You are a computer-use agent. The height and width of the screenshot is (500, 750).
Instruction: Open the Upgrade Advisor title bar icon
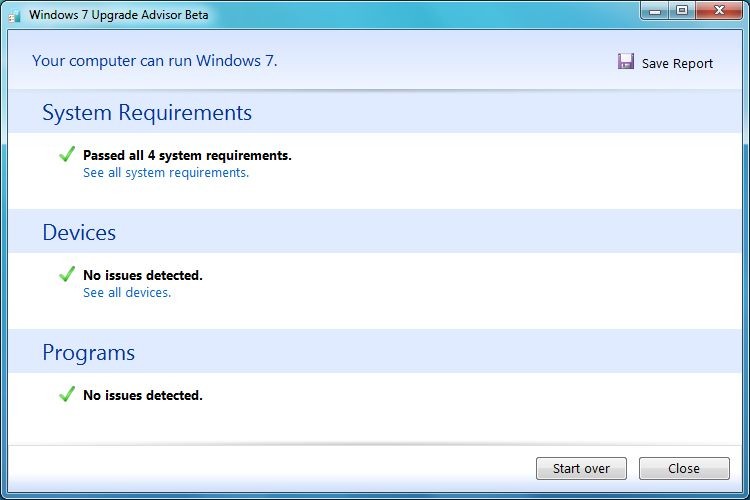pos(15,13)
